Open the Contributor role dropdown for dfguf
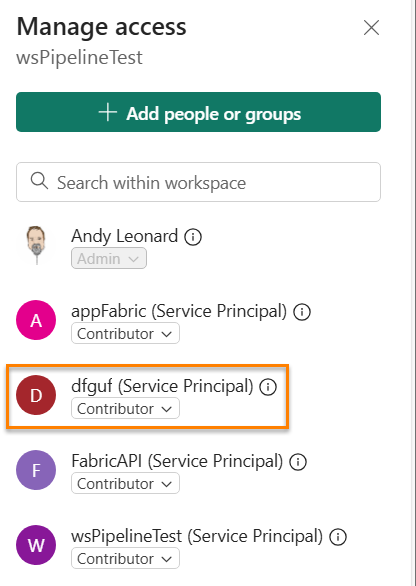416x586 pixels. coord(125,408)
